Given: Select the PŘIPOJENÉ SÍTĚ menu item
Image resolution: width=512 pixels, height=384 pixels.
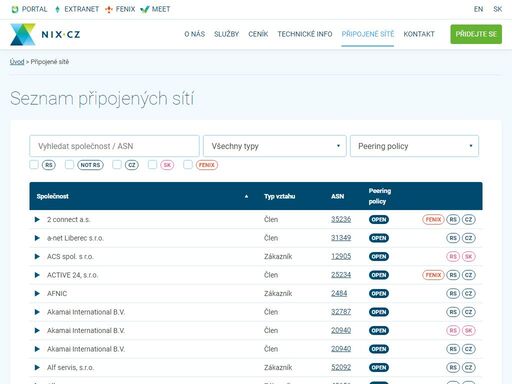Looking at the screenshot, I should [x=368, y=34].
